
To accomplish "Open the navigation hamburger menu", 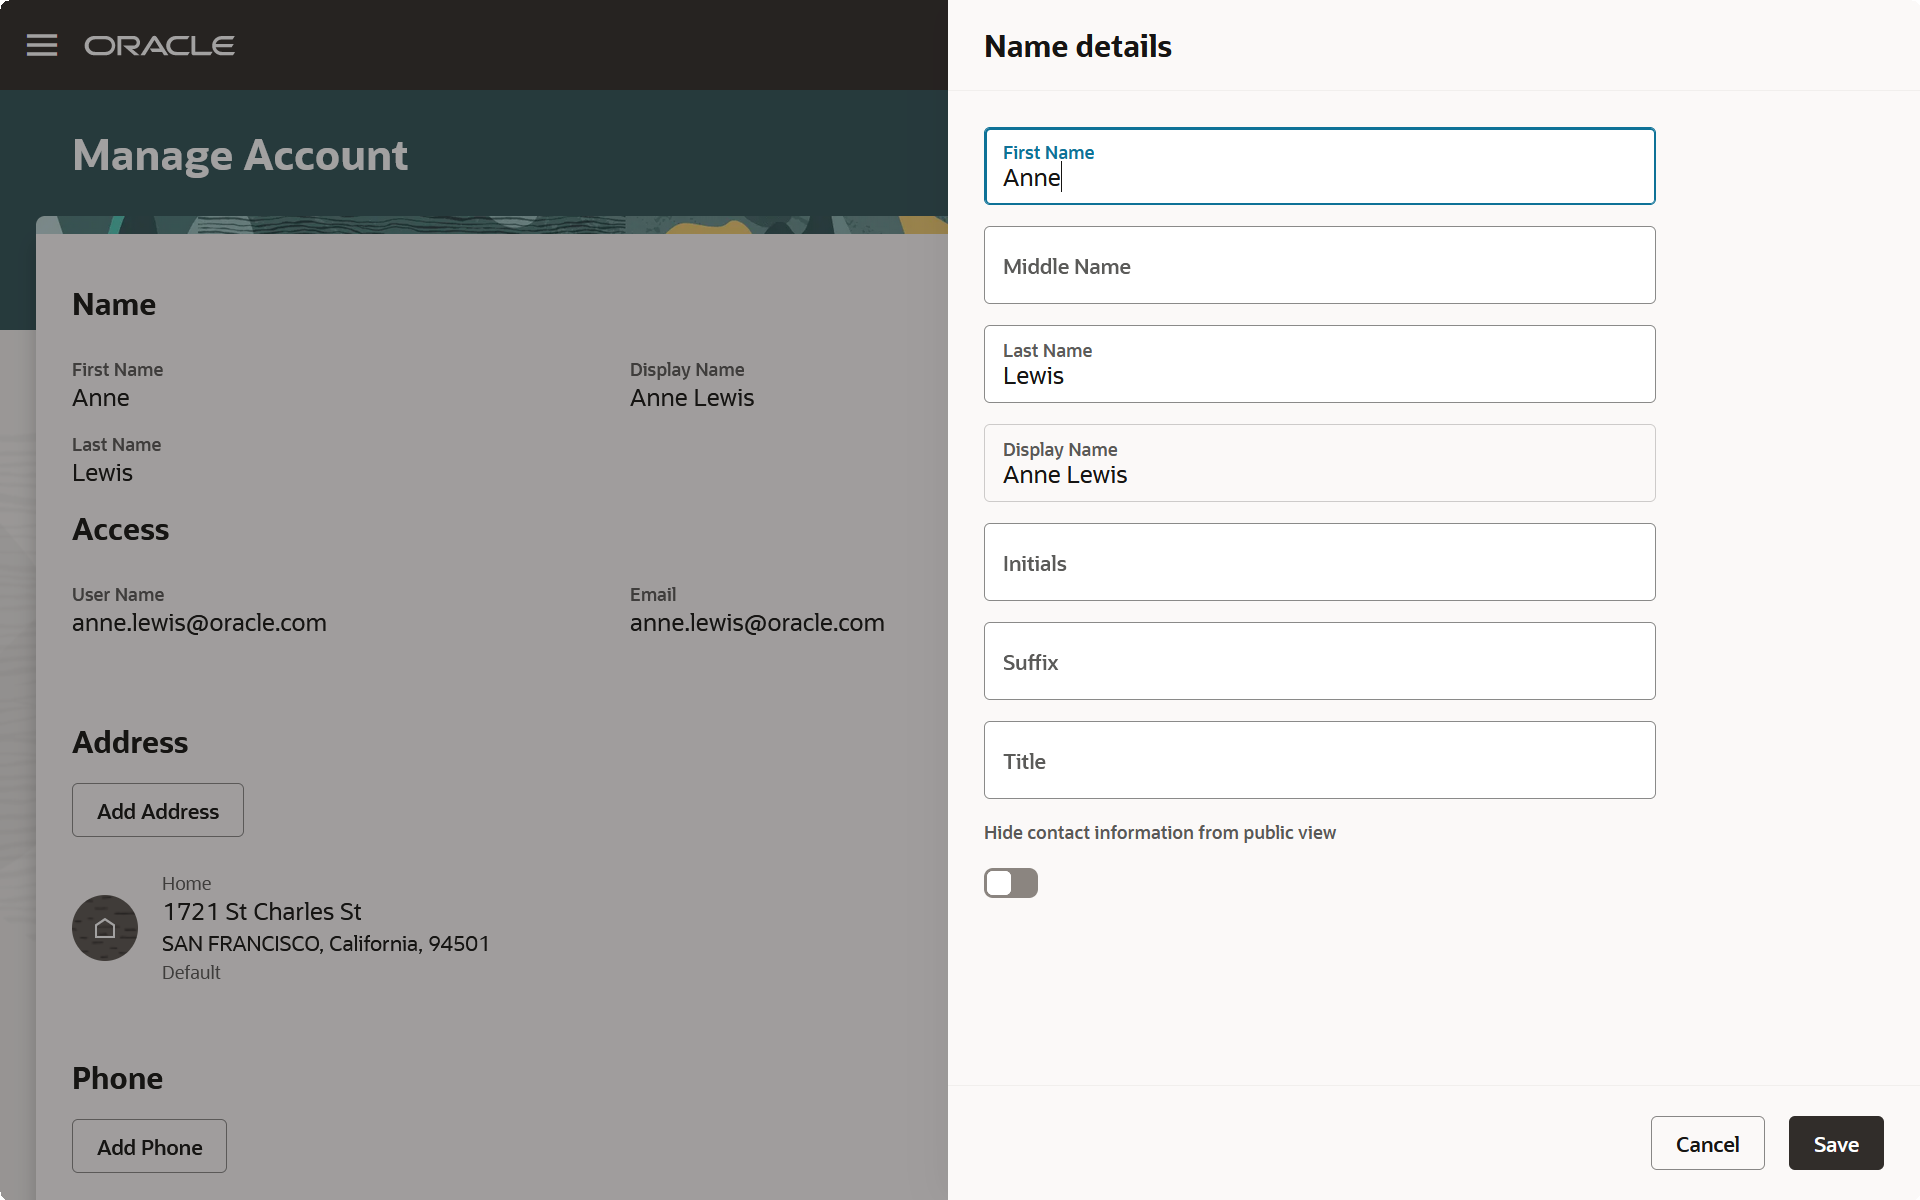I will [42, 44].
